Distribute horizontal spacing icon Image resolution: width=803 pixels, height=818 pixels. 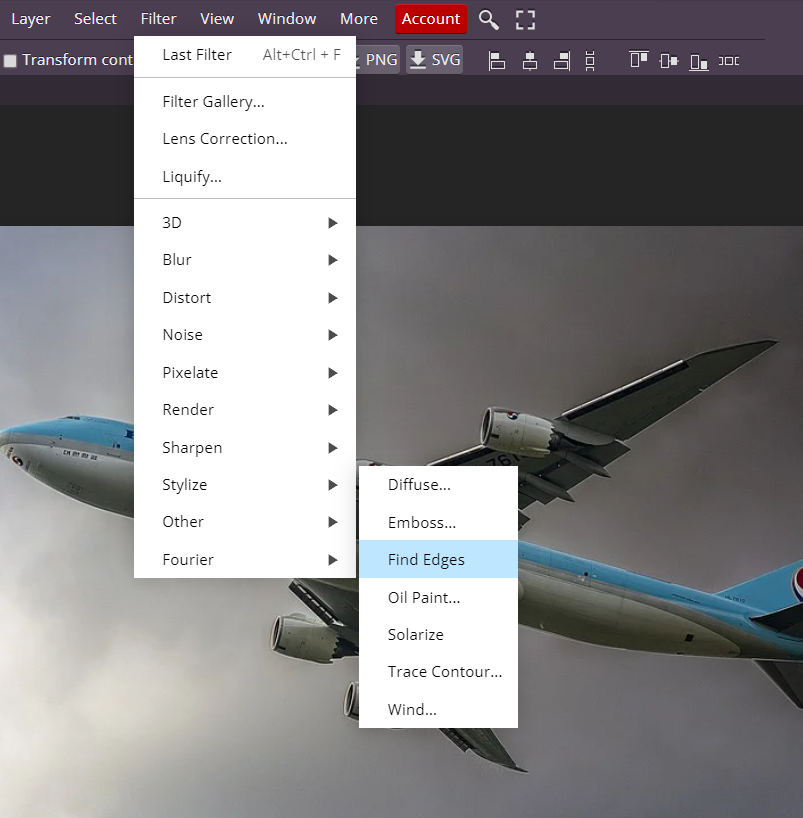(729, 61)
